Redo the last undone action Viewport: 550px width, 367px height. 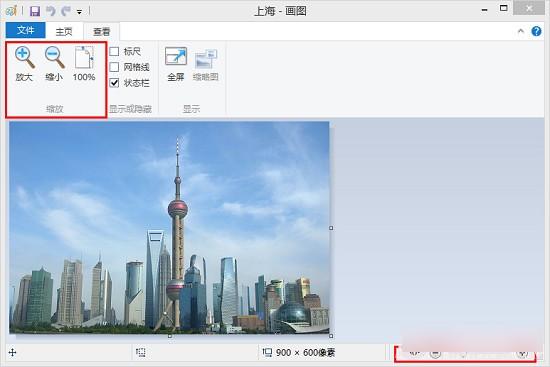tap(66, 11)
